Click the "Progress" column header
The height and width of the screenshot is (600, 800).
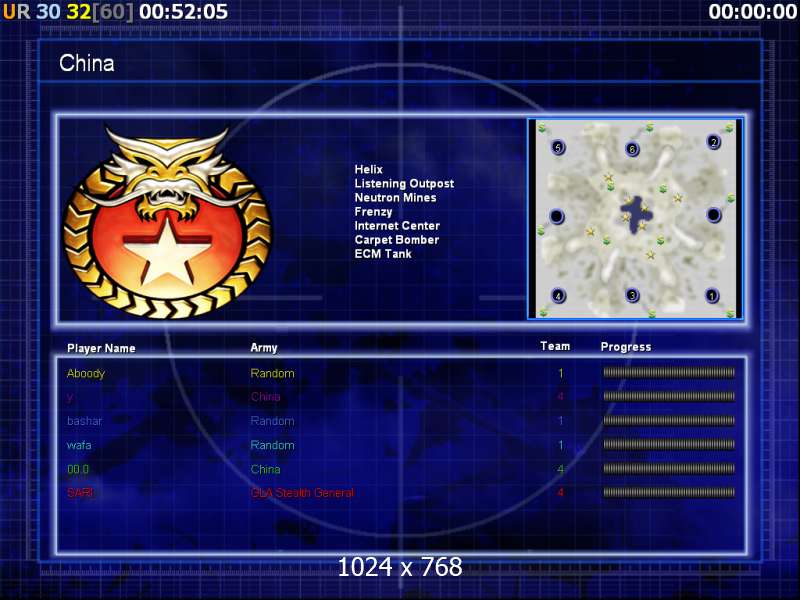(626, 347)
